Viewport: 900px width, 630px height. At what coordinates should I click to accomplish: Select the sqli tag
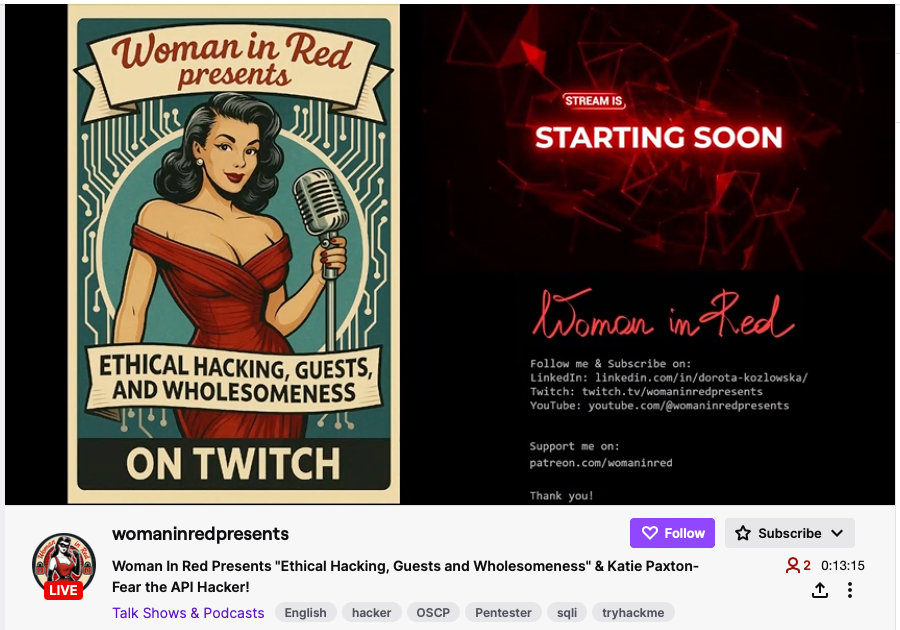point(567,613)
